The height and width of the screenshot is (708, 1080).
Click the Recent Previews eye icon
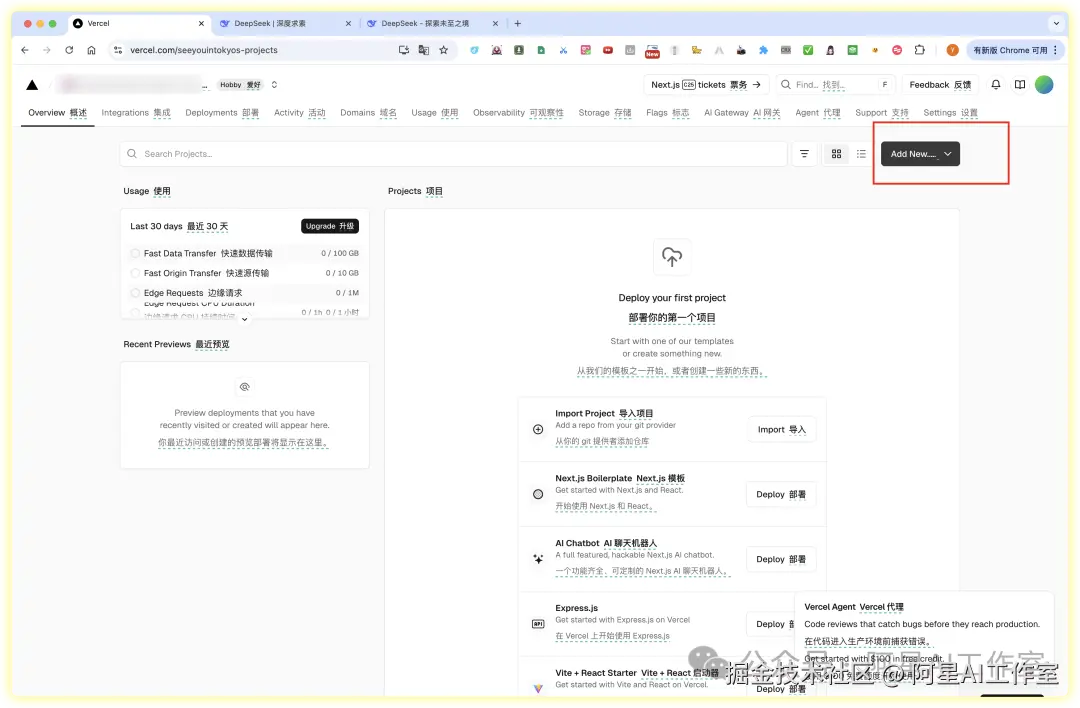click(x=244, y=387)
